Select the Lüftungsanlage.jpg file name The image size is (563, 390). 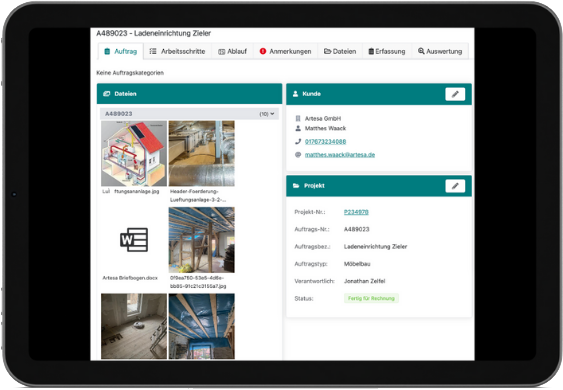pos(131,191)
